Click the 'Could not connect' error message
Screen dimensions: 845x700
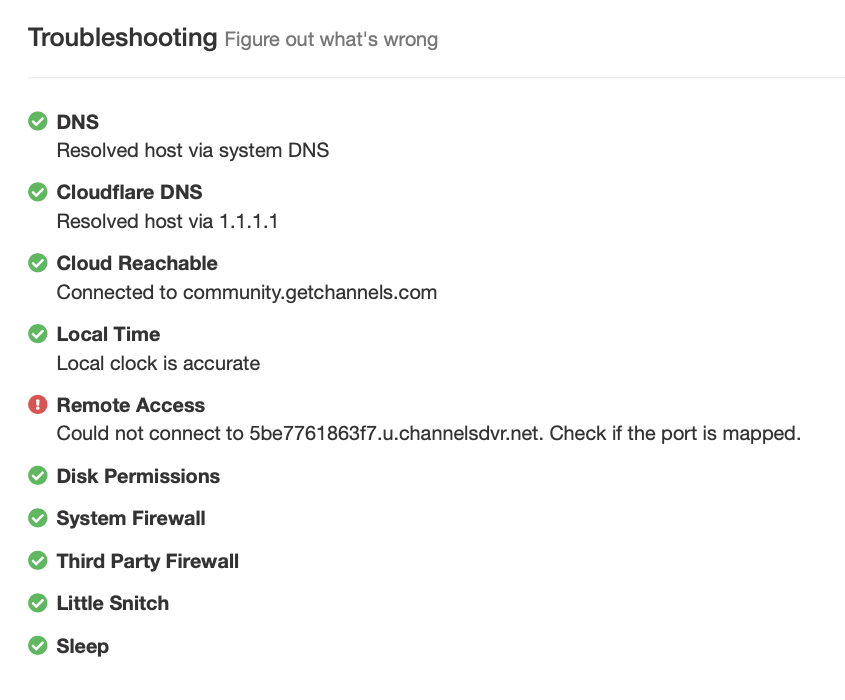[x=429, y=434]
